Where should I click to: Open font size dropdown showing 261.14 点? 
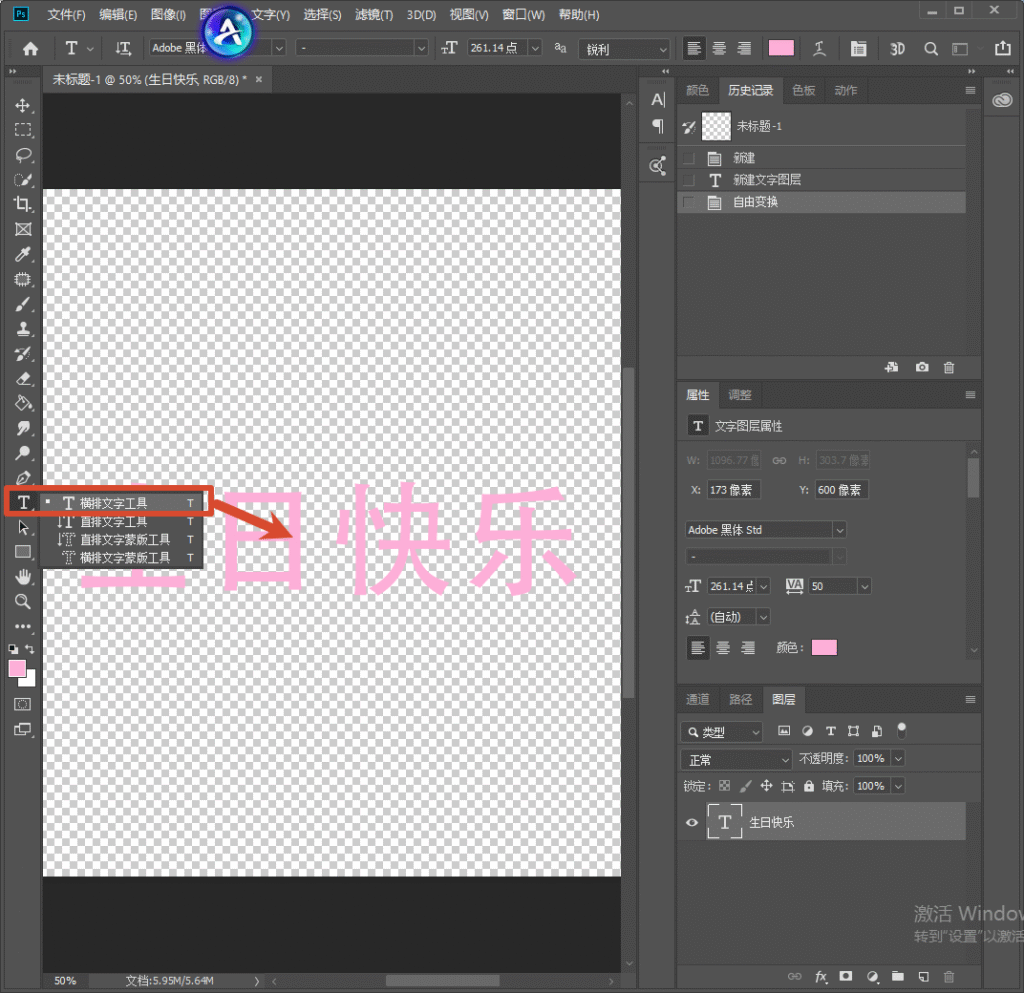tap(535, 48)
